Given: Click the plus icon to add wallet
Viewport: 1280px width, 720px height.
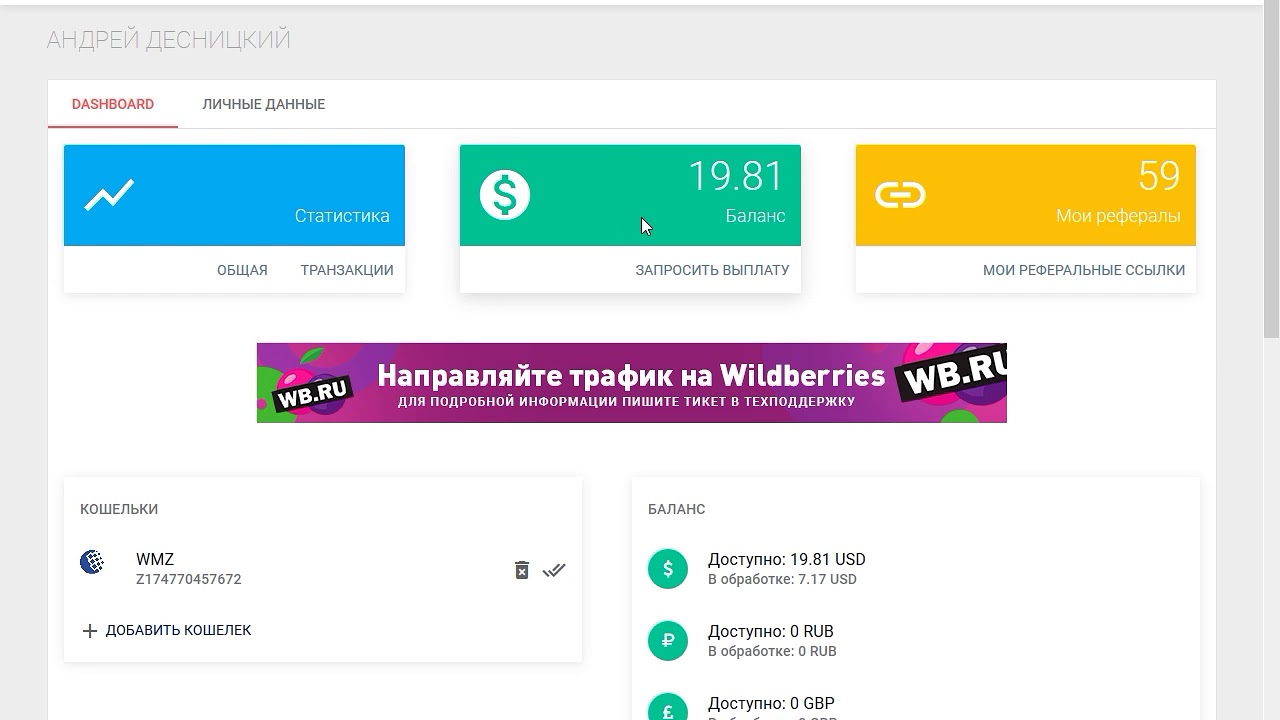Looking at the screenshot, I should click(x=89, y=631).
